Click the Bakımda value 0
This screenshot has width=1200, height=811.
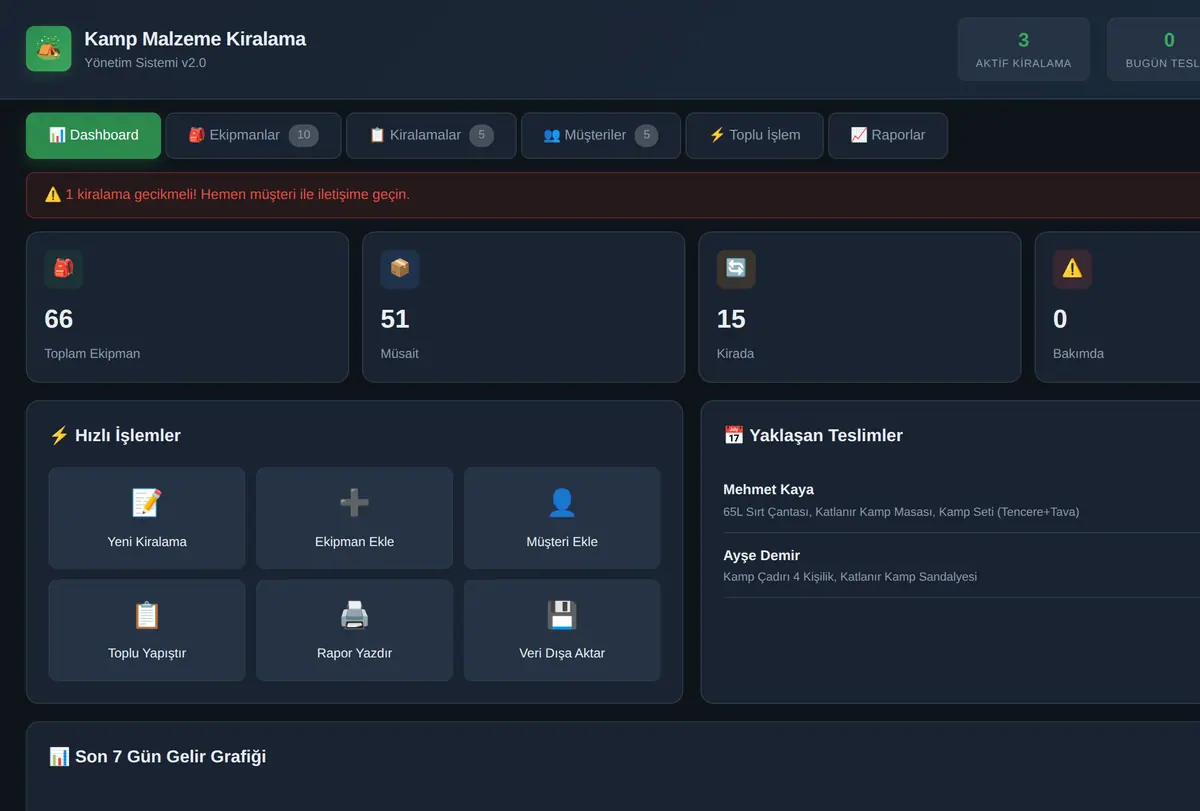[1060, 319]
